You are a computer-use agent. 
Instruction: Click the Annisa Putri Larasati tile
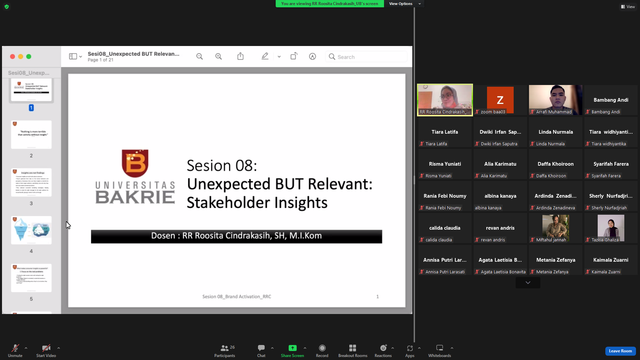445,260
